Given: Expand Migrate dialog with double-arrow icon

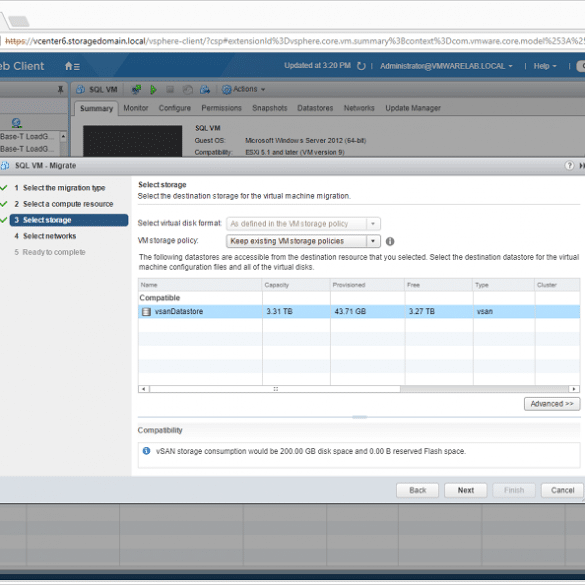Looking at the screenshot, I should tap(582, 165).
